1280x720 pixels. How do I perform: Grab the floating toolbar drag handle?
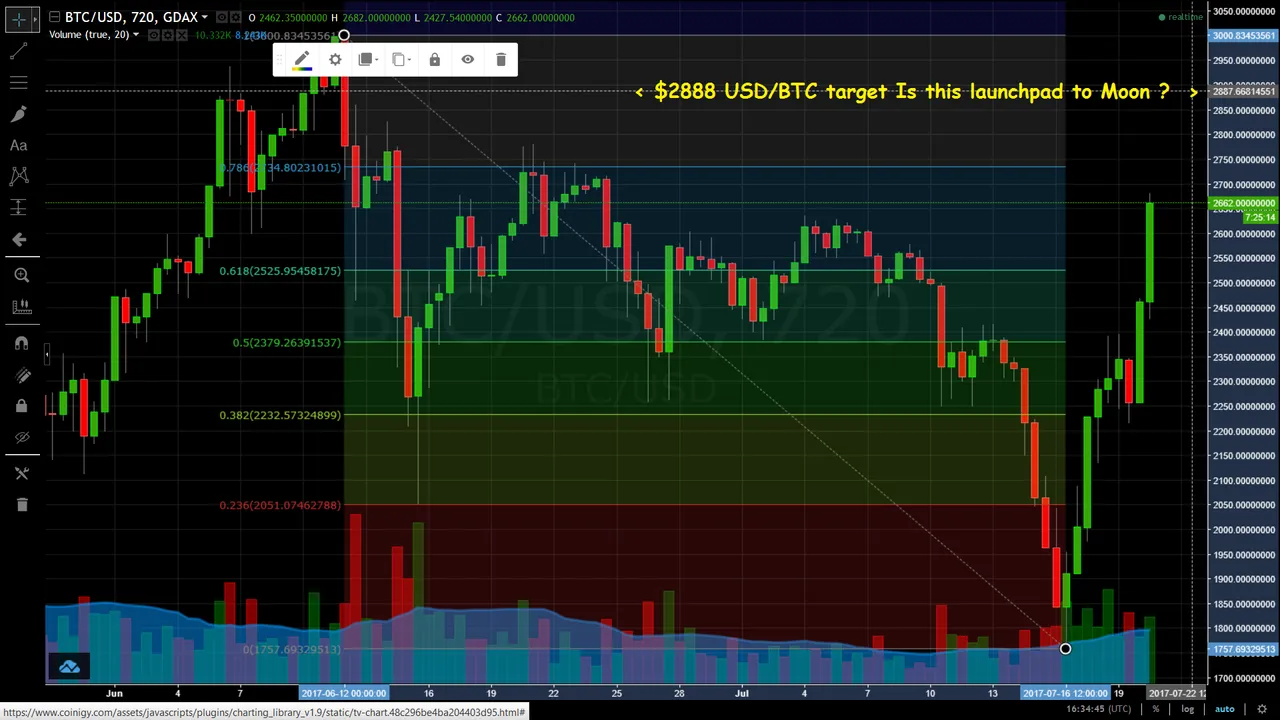point(279,60)
